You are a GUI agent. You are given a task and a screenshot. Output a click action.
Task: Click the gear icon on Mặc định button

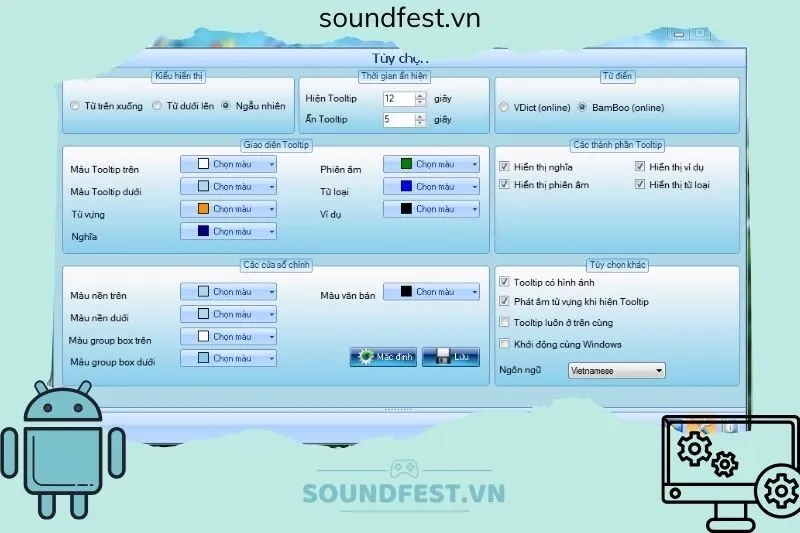coord(362,356)
